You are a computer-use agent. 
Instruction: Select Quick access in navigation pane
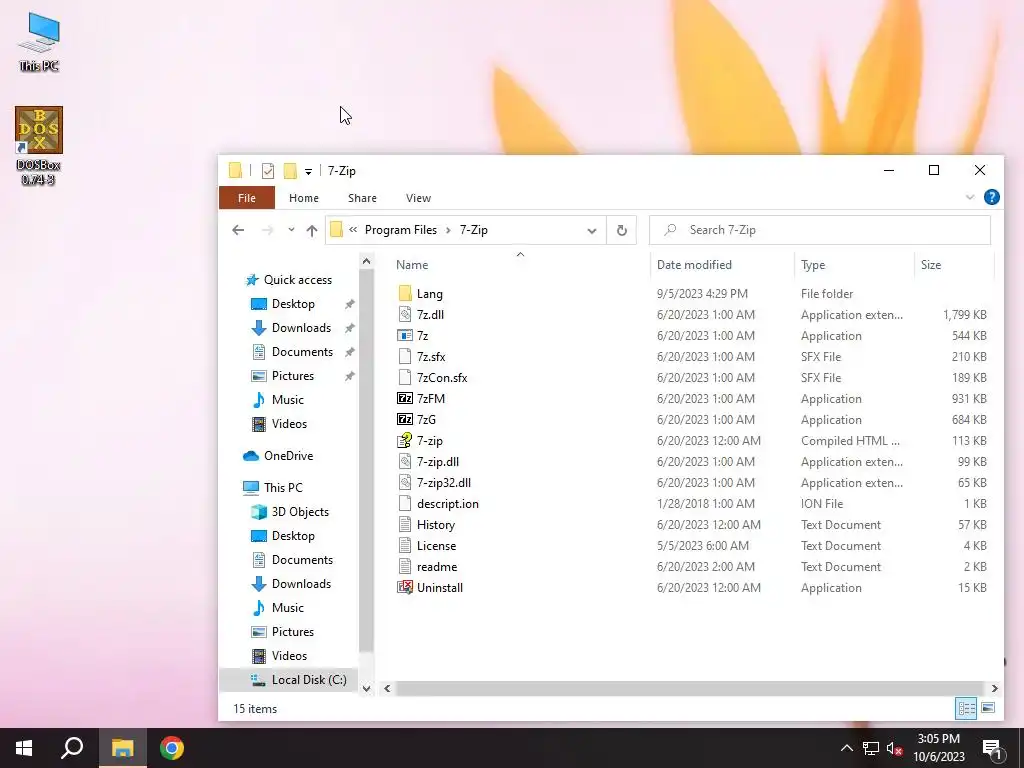[298, 280]
